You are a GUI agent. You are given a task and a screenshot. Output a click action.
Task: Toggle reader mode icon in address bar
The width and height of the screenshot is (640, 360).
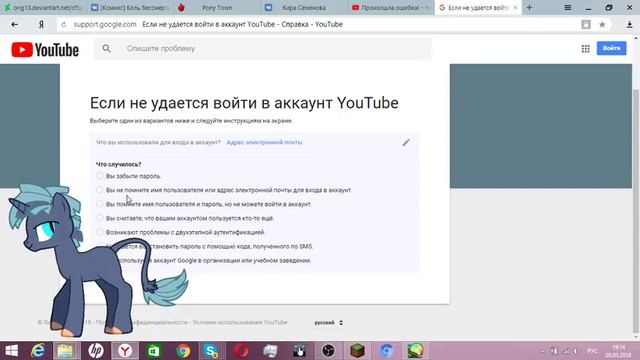click(x=586, y=24)
